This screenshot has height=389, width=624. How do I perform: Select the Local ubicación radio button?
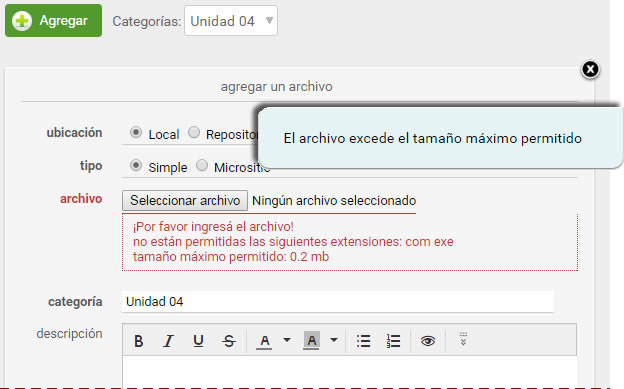click(x=136, y=132)
